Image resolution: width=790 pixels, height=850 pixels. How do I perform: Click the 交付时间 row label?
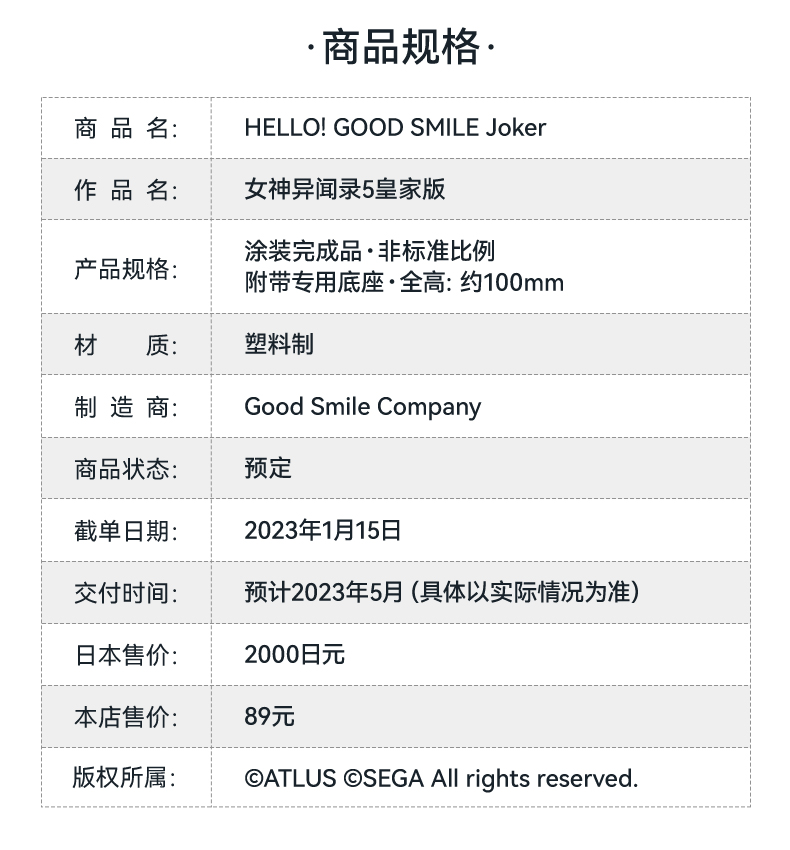pos(125,593)
